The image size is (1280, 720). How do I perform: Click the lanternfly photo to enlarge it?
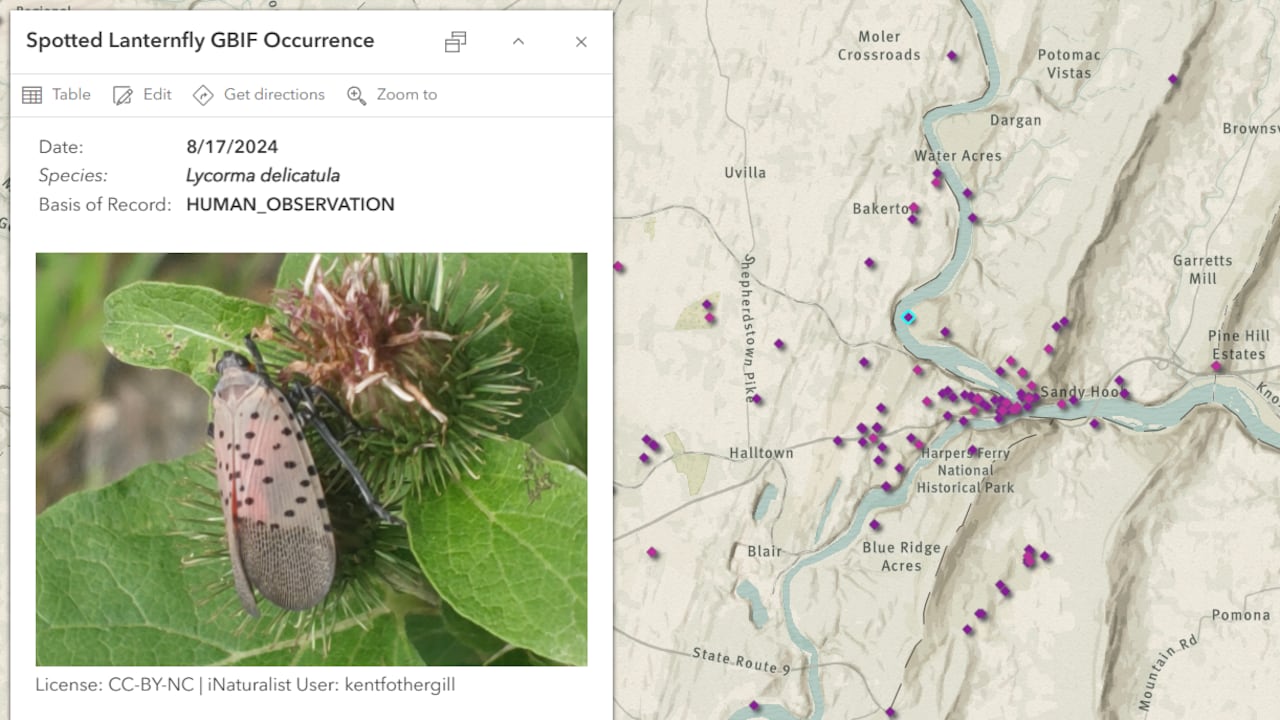pyautogui.click(x=311, y=458)
